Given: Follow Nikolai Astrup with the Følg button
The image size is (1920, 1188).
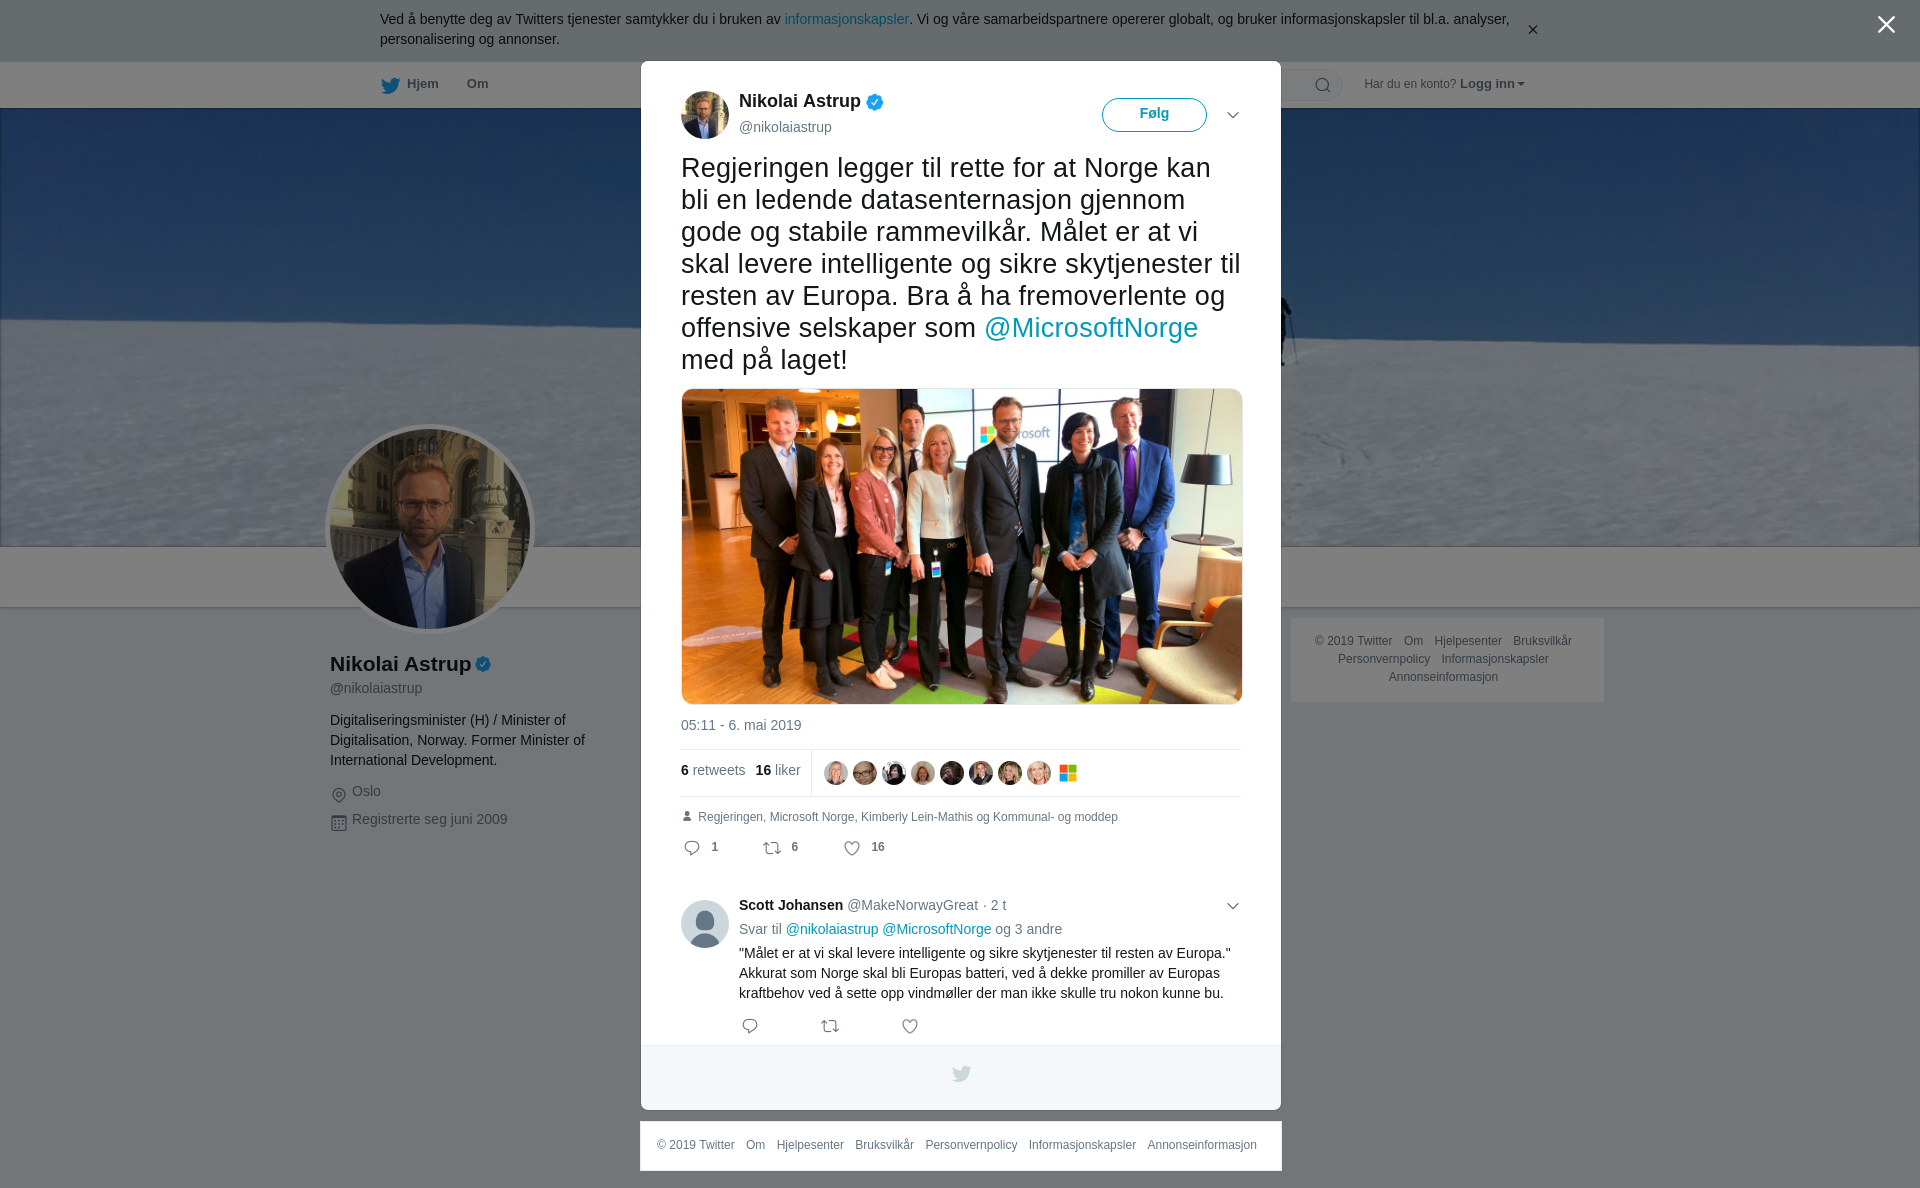Looking at the screenshot, I should [x=1154, y=114].
